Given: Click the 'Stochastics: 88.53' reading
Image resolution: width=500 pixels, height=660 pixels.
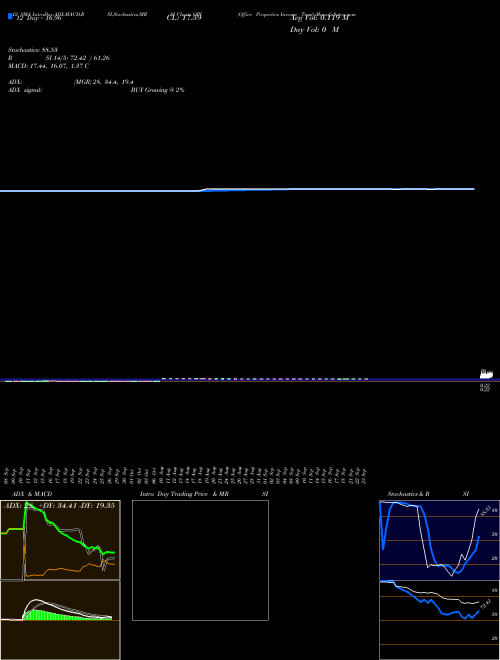Looking at the screenshot, I should [x=33, y=50].
